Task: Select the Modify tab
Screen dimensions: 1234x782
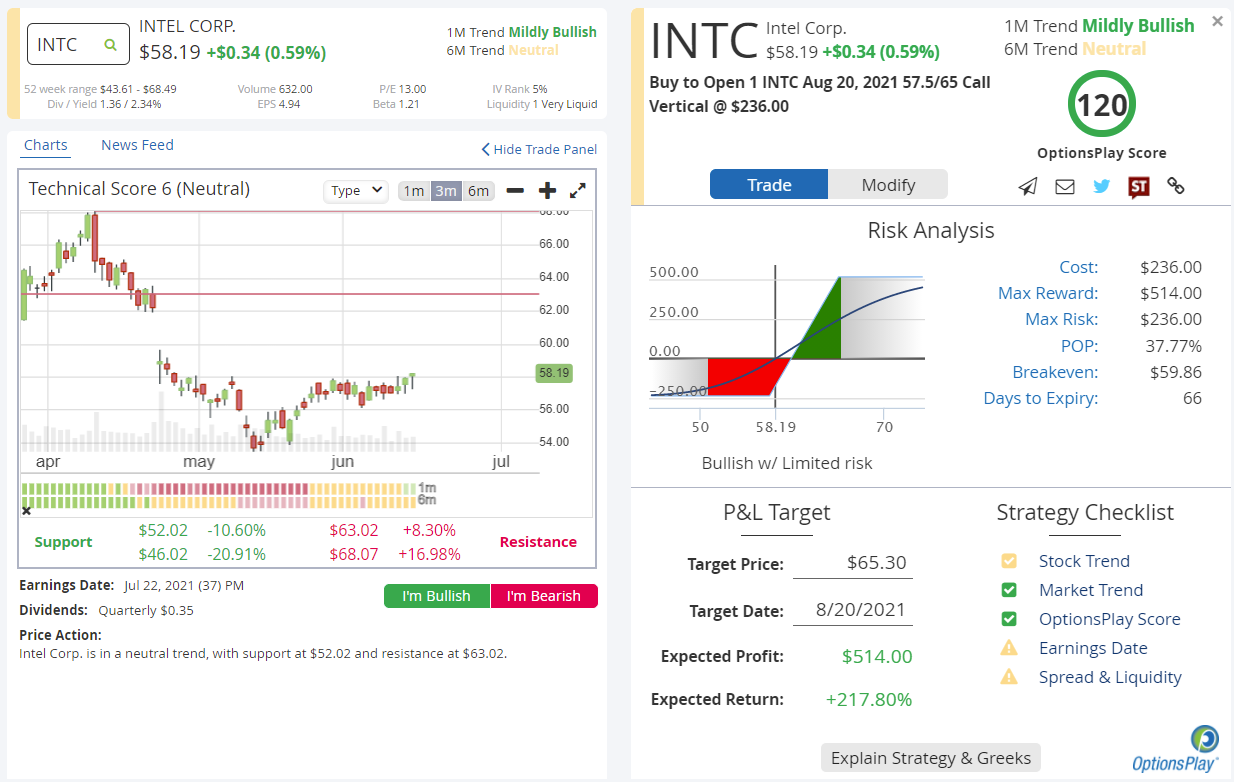Action: pyautogui.click(x=888, y=184)
